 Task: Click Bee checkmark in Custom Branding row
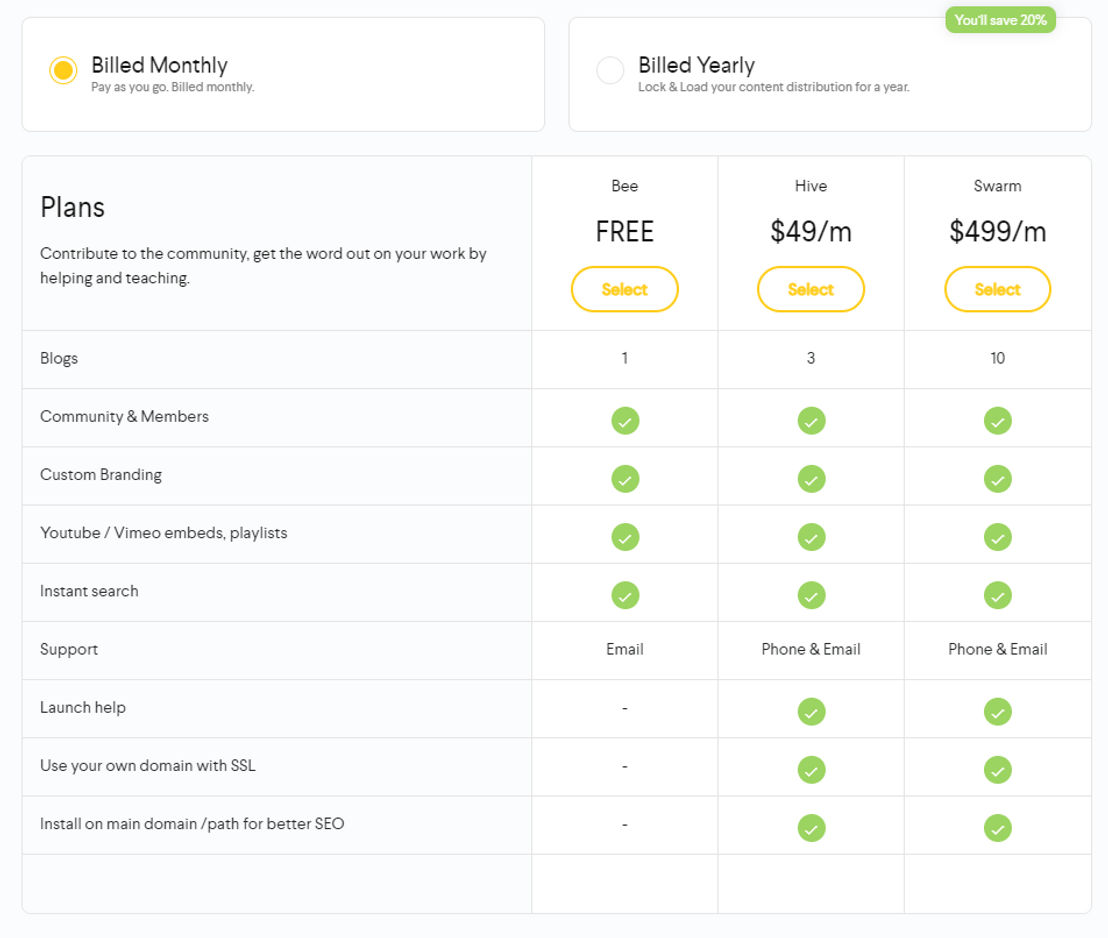(625, 479)
